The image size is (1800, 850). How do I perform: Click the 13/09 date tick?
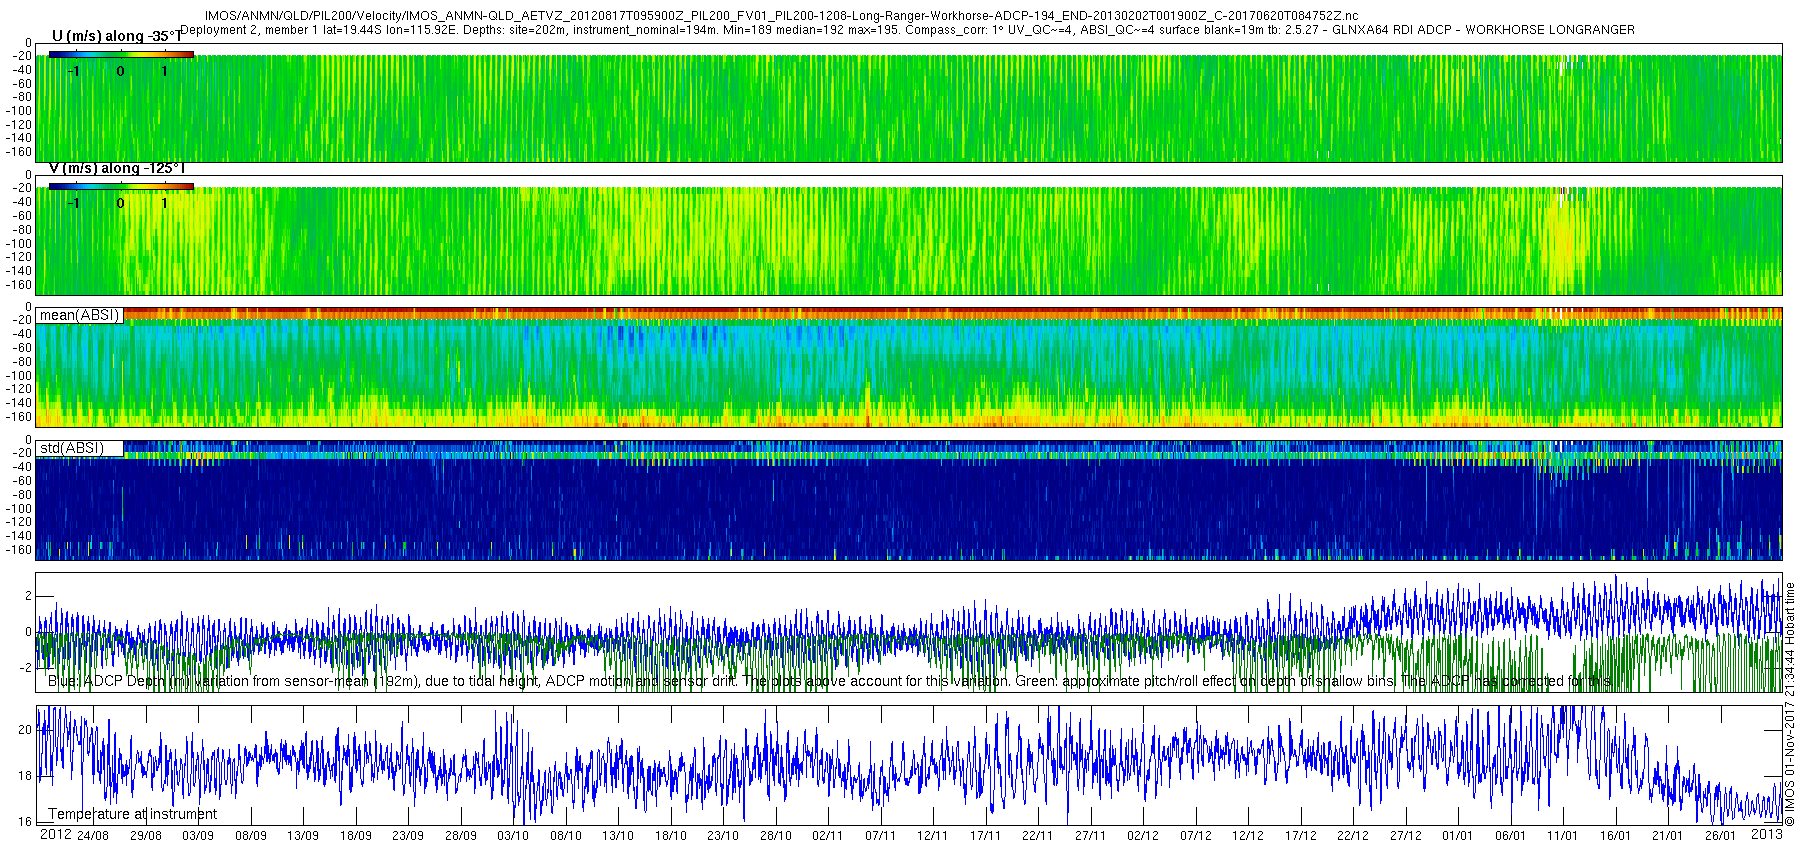click(x=303, y=836)
